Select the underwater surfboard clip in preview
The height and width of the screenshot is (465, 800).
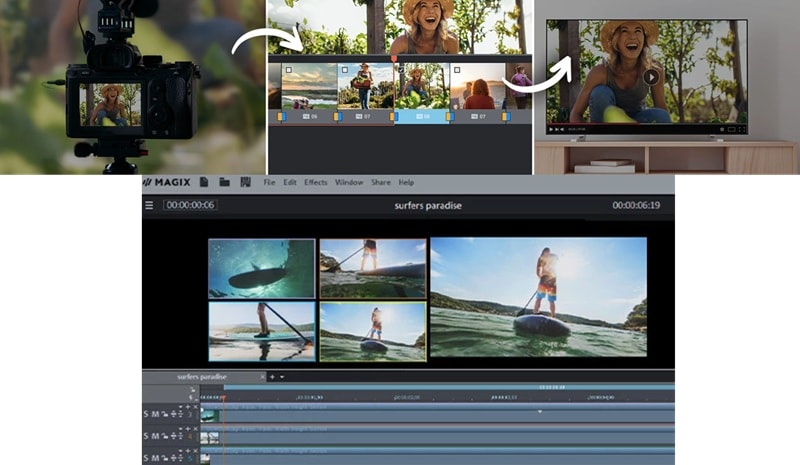coord(262,268)
